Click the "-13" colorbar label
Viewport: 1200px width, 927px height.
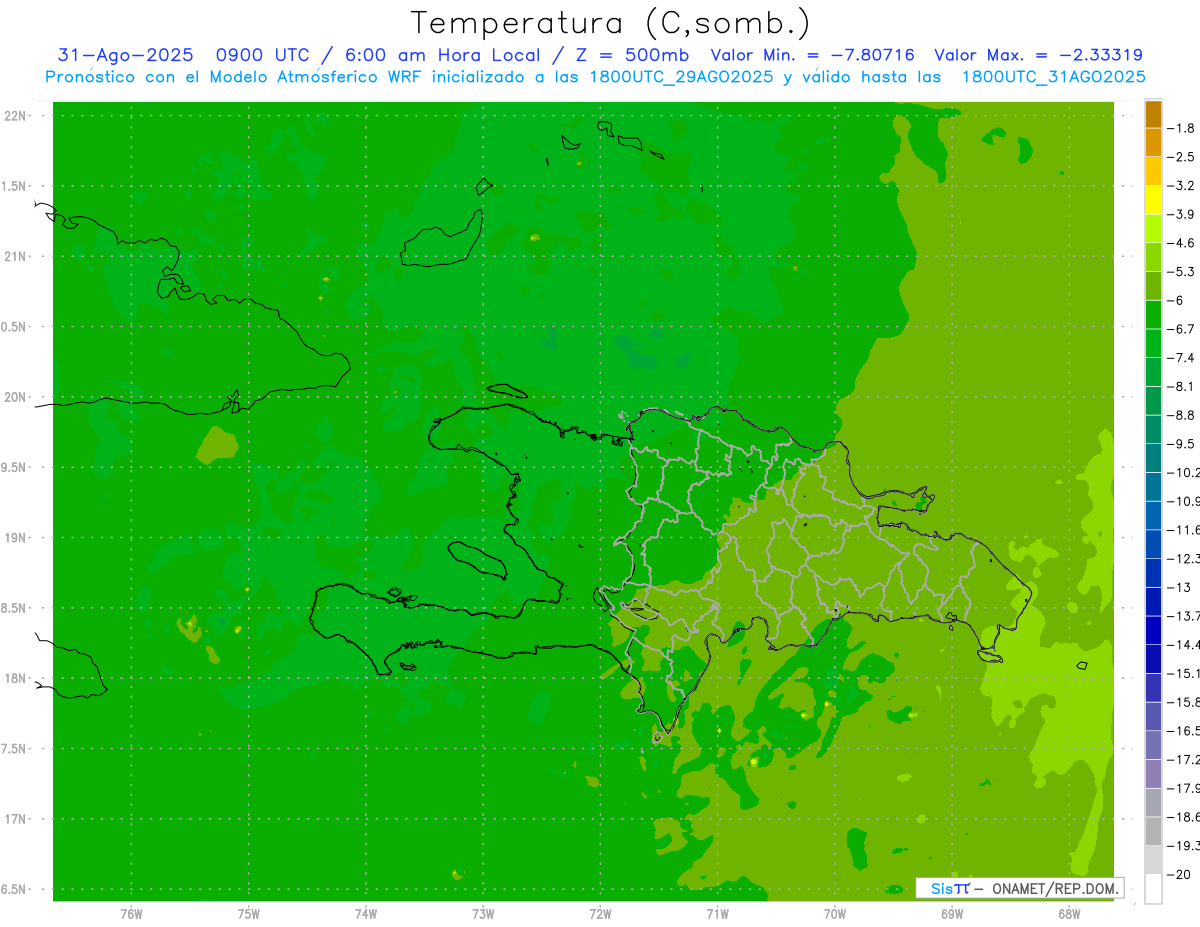pyautogui.click(x=1178, y=587)
